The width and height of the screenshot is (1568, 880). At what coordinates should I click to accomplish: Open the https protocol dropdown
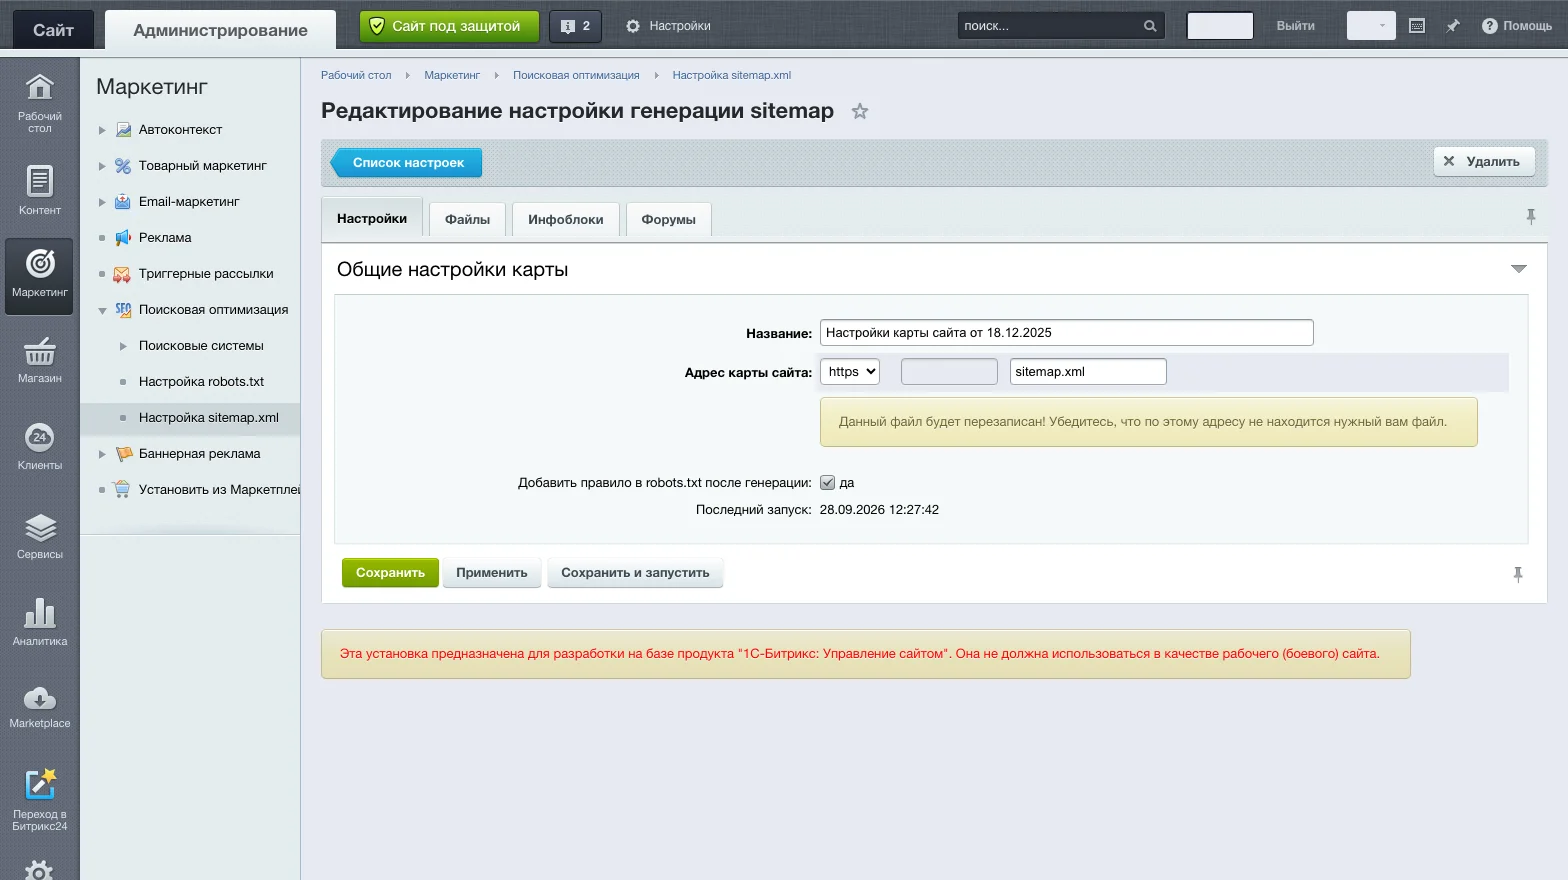850,372
